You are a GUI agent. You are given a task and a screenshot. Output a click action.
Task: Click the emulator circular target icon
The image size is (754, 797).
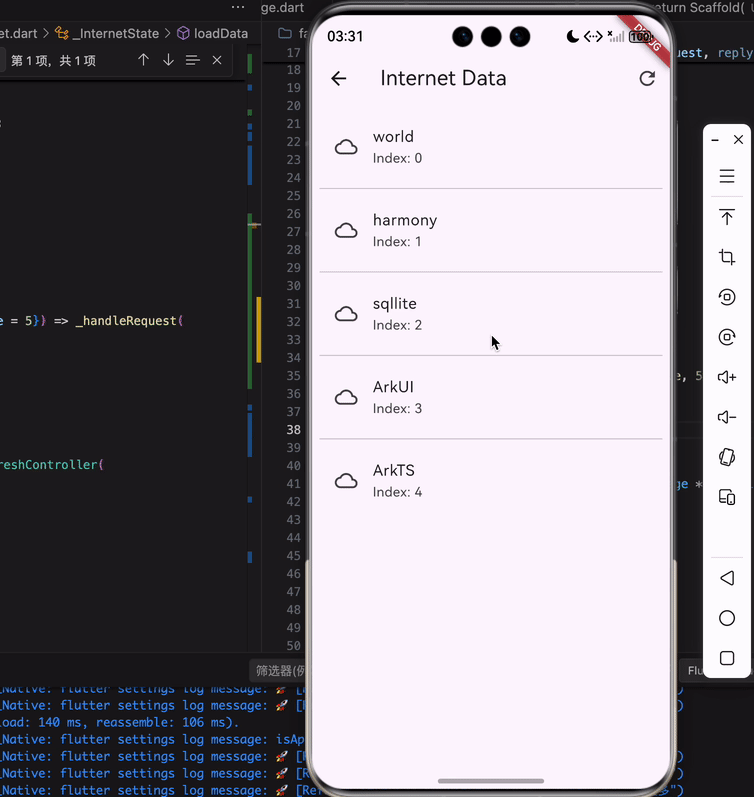[727, 337]
